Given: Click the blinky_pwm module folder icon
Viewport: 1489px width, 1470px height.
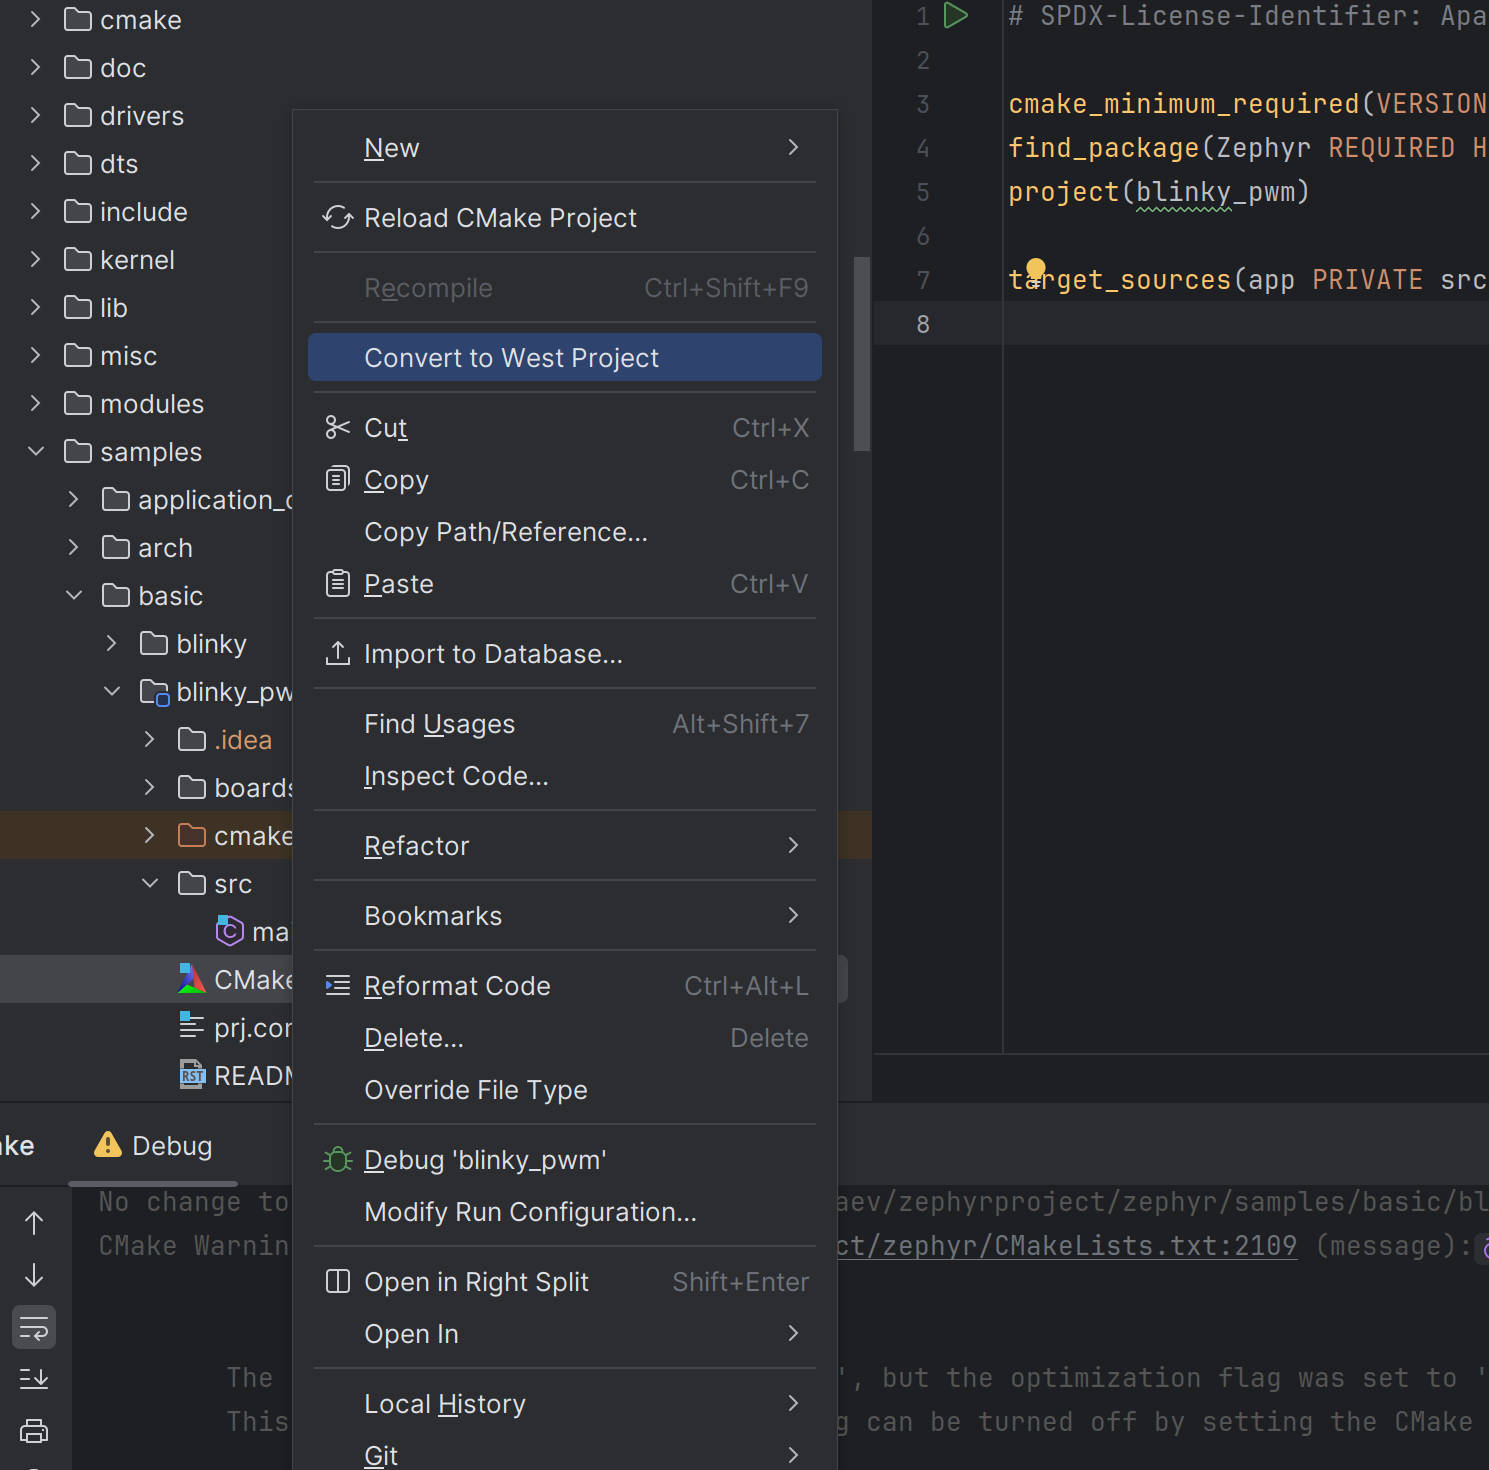Looking at the screenshot, I should (x=154, y=692).
